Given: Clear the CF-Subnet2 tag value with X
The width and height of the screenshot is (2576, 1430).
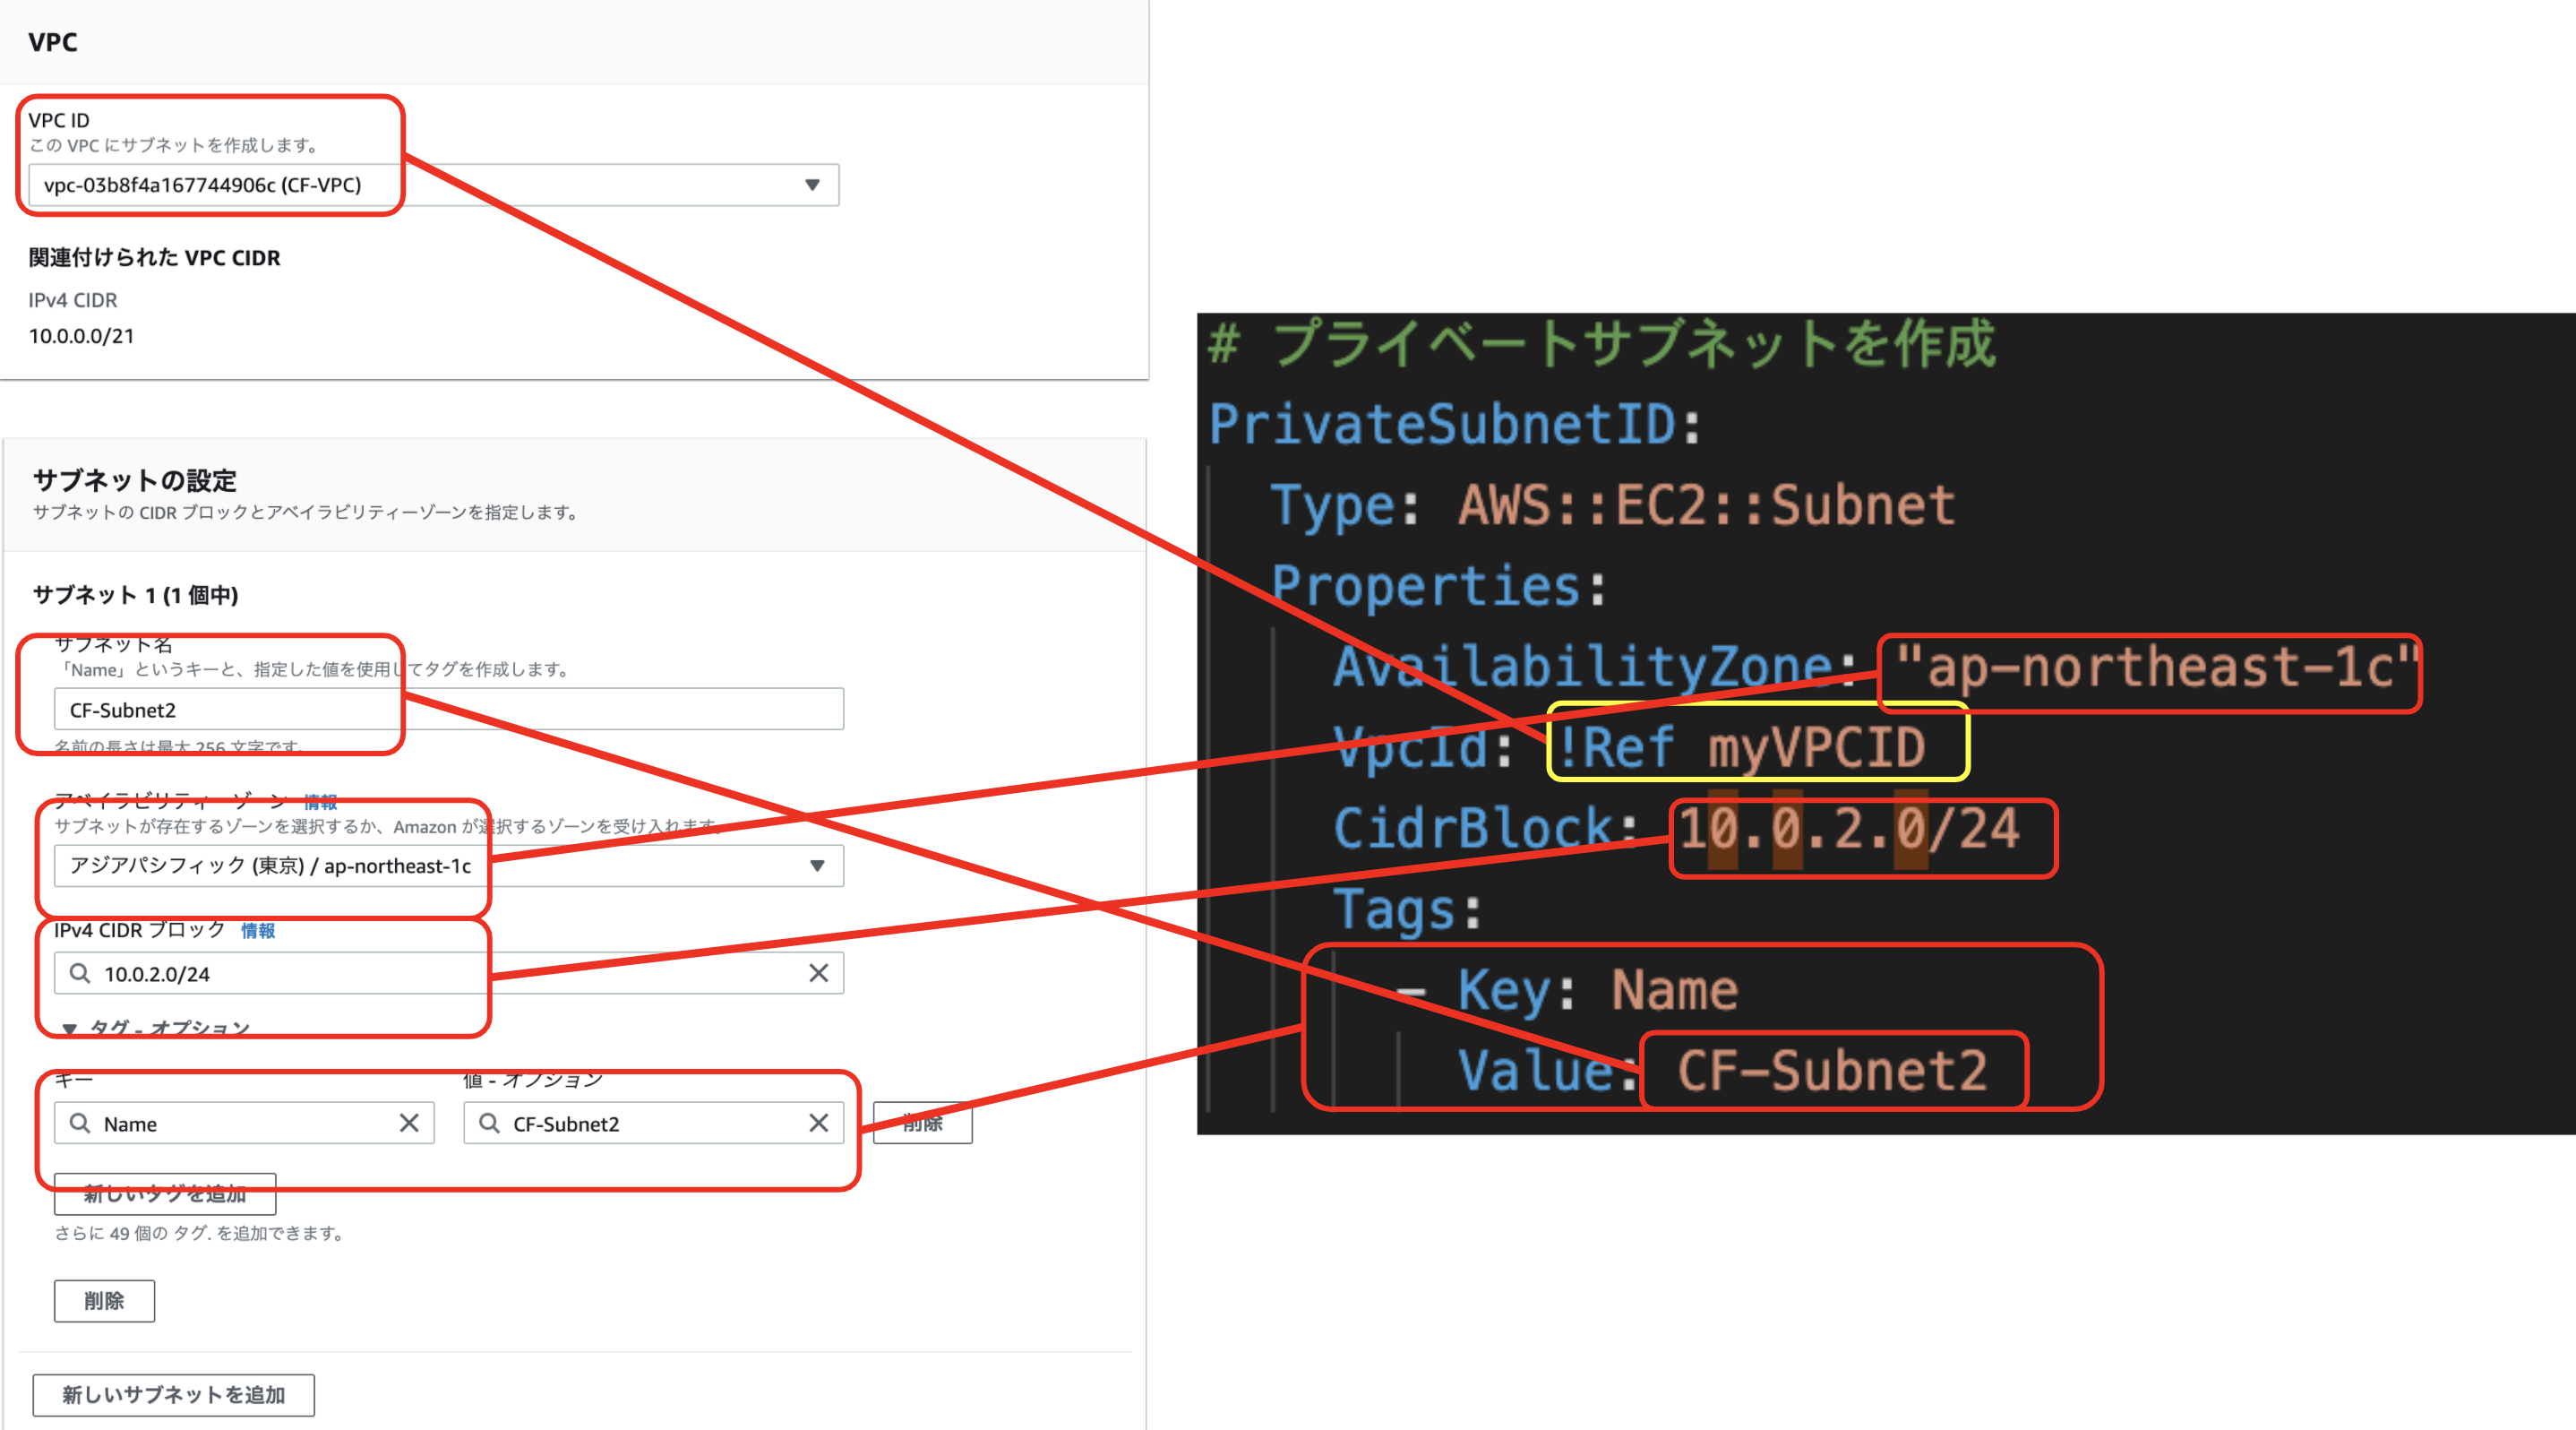Looking at the screenshot, I should pos(818,1123).
